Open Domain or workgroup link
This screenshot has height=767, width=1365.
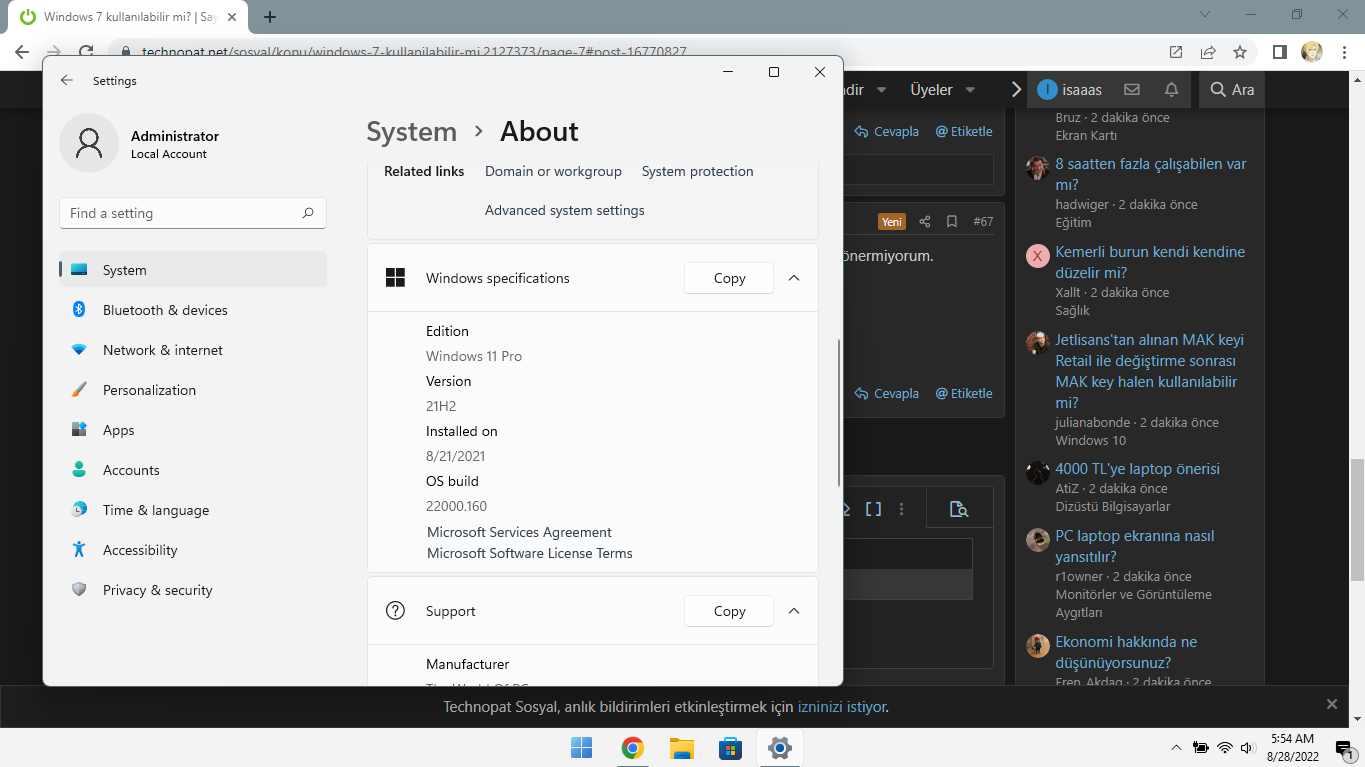(553, 171)
